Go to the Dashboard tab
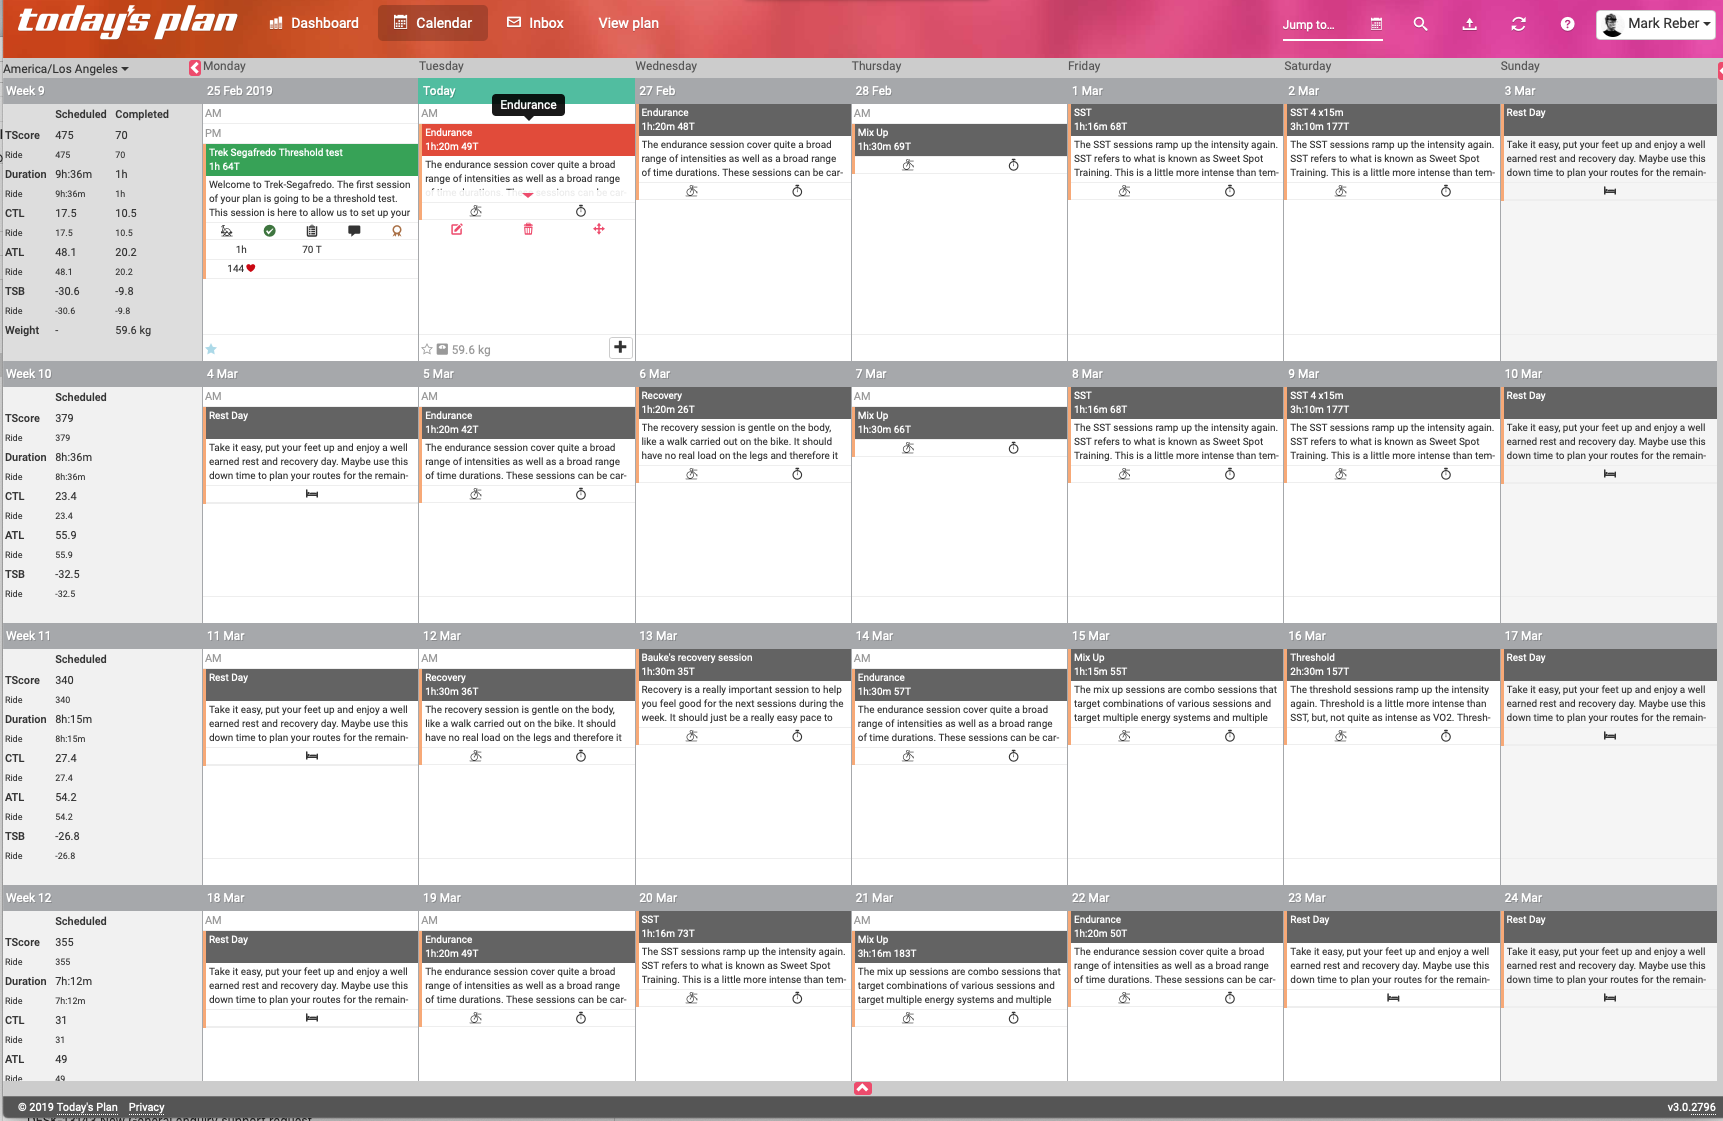 pyautogui.click(x=314, y=23)
